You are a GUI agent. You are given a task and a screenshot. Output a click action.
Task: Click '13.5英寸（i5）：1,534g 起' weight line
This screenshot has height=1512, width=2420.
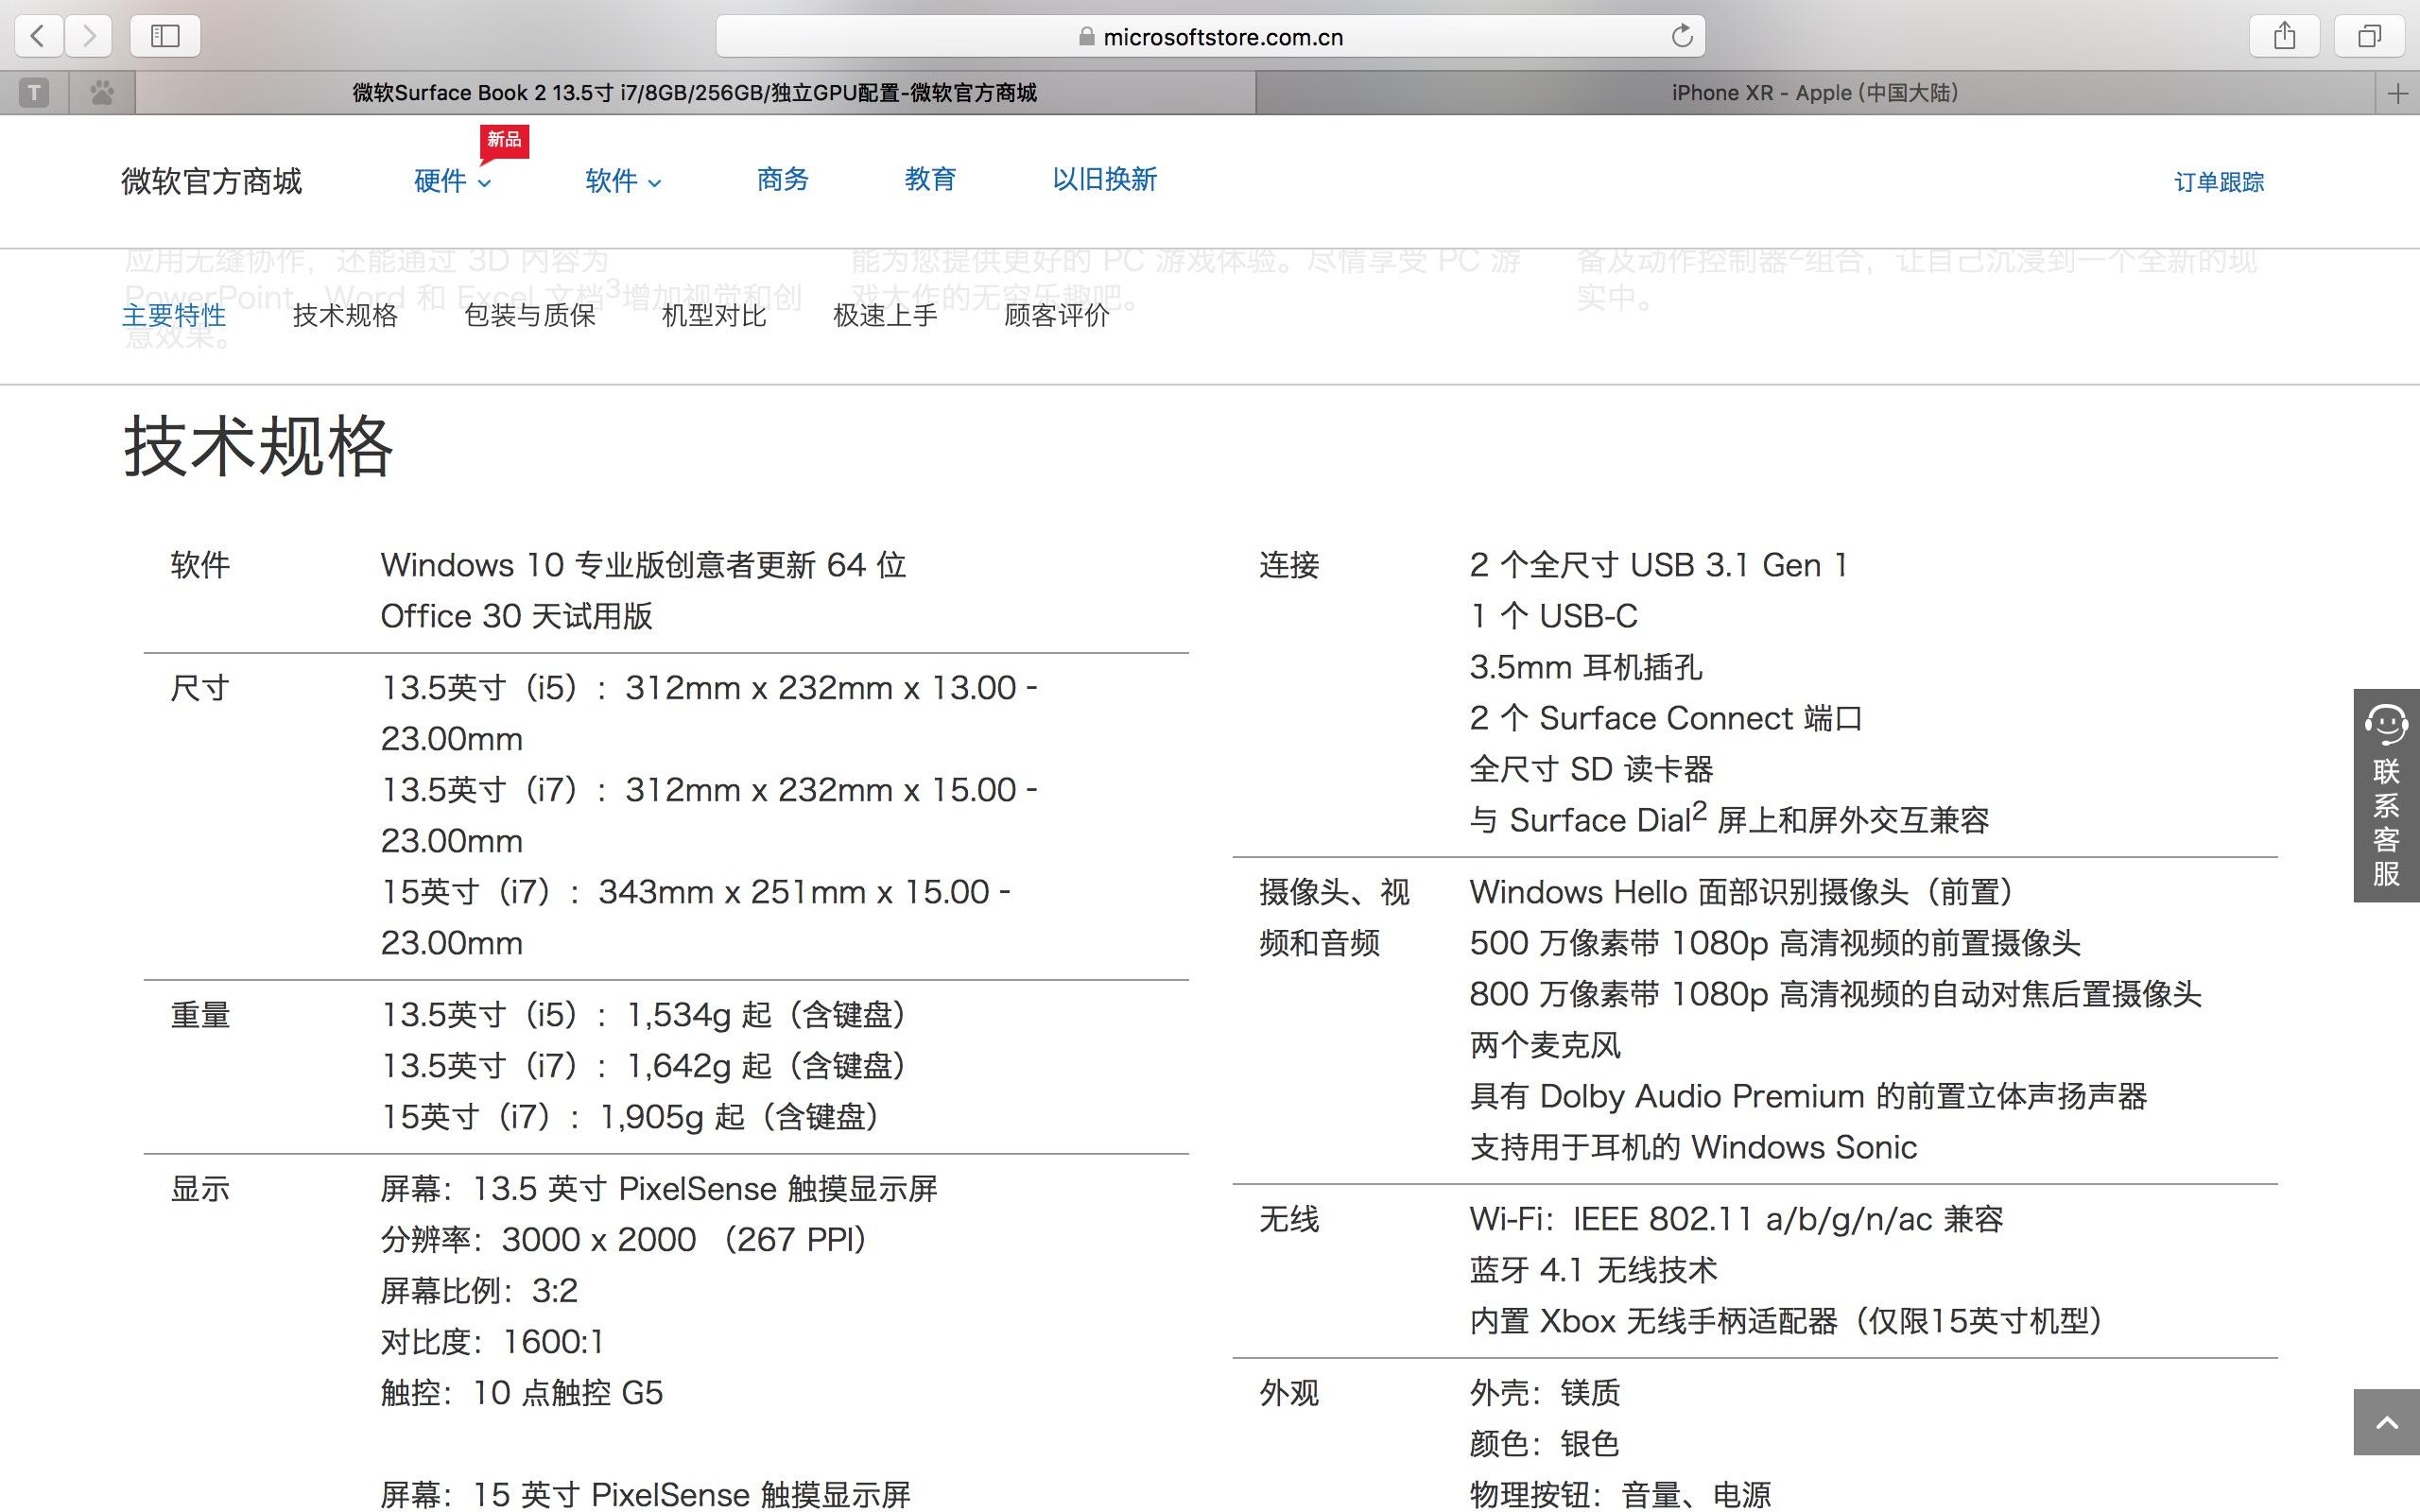click(x=644, y=1016)
